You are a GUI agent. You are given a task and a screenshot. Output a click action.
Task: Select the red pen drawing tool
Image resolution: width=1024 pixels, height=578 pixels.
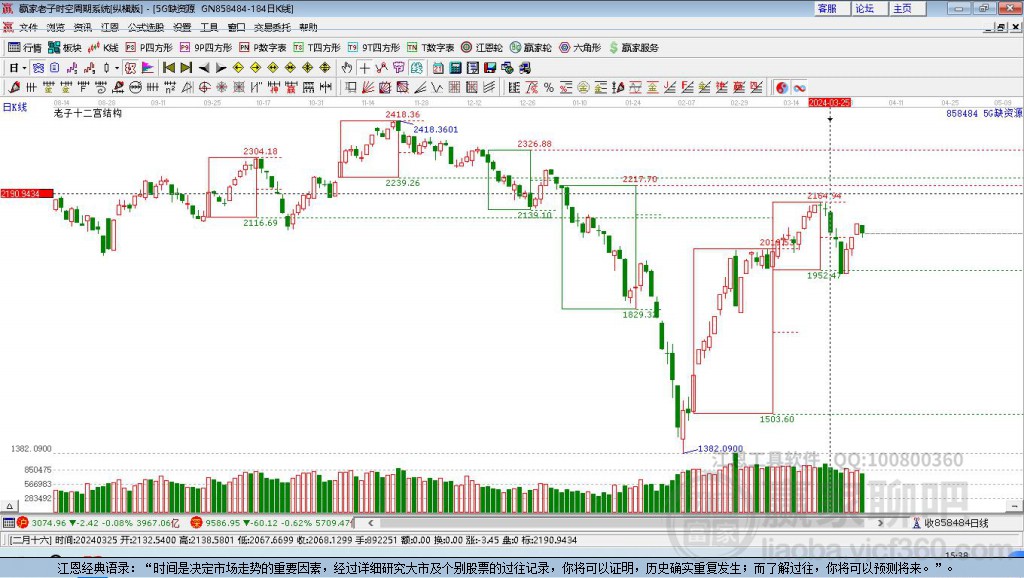point(14,88)
